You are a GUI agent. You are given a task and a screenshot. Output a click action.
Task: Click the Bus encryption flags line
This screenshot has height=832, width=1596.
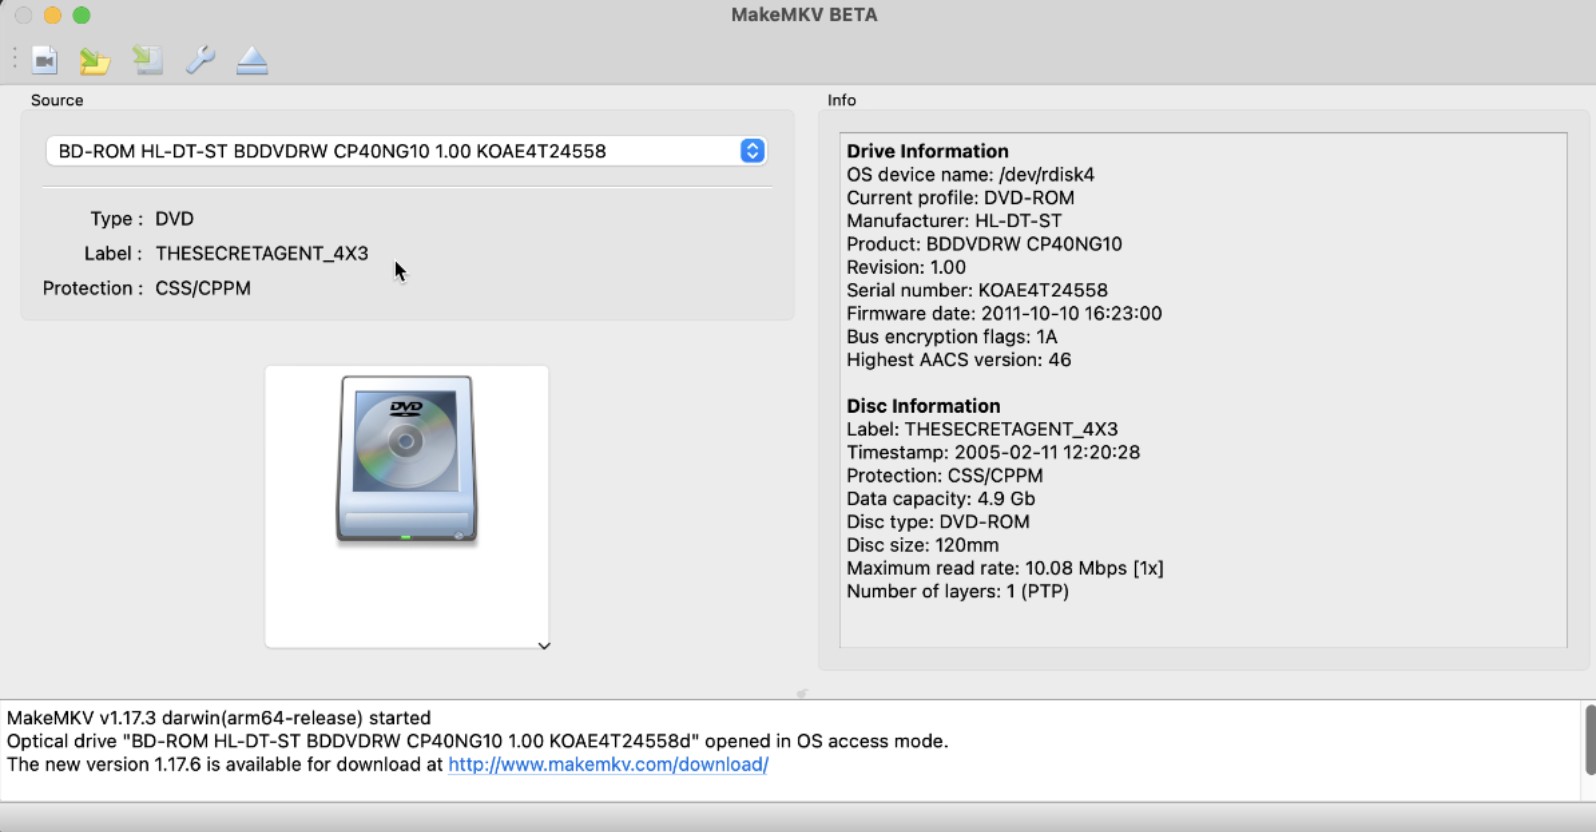(952, 336)
